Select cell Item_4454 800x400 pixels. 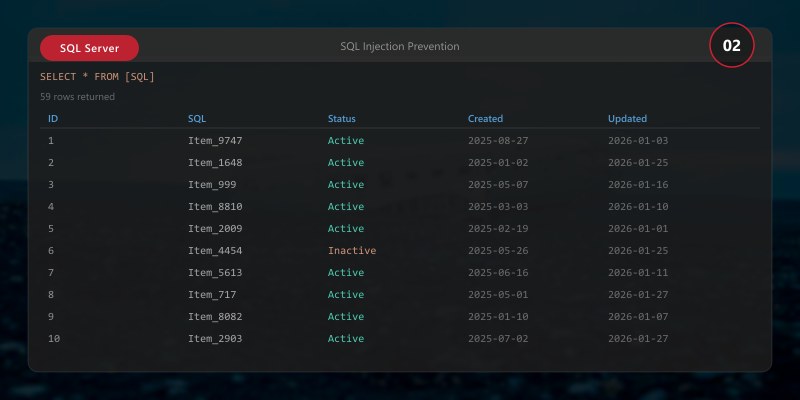(x=215, y=250)
